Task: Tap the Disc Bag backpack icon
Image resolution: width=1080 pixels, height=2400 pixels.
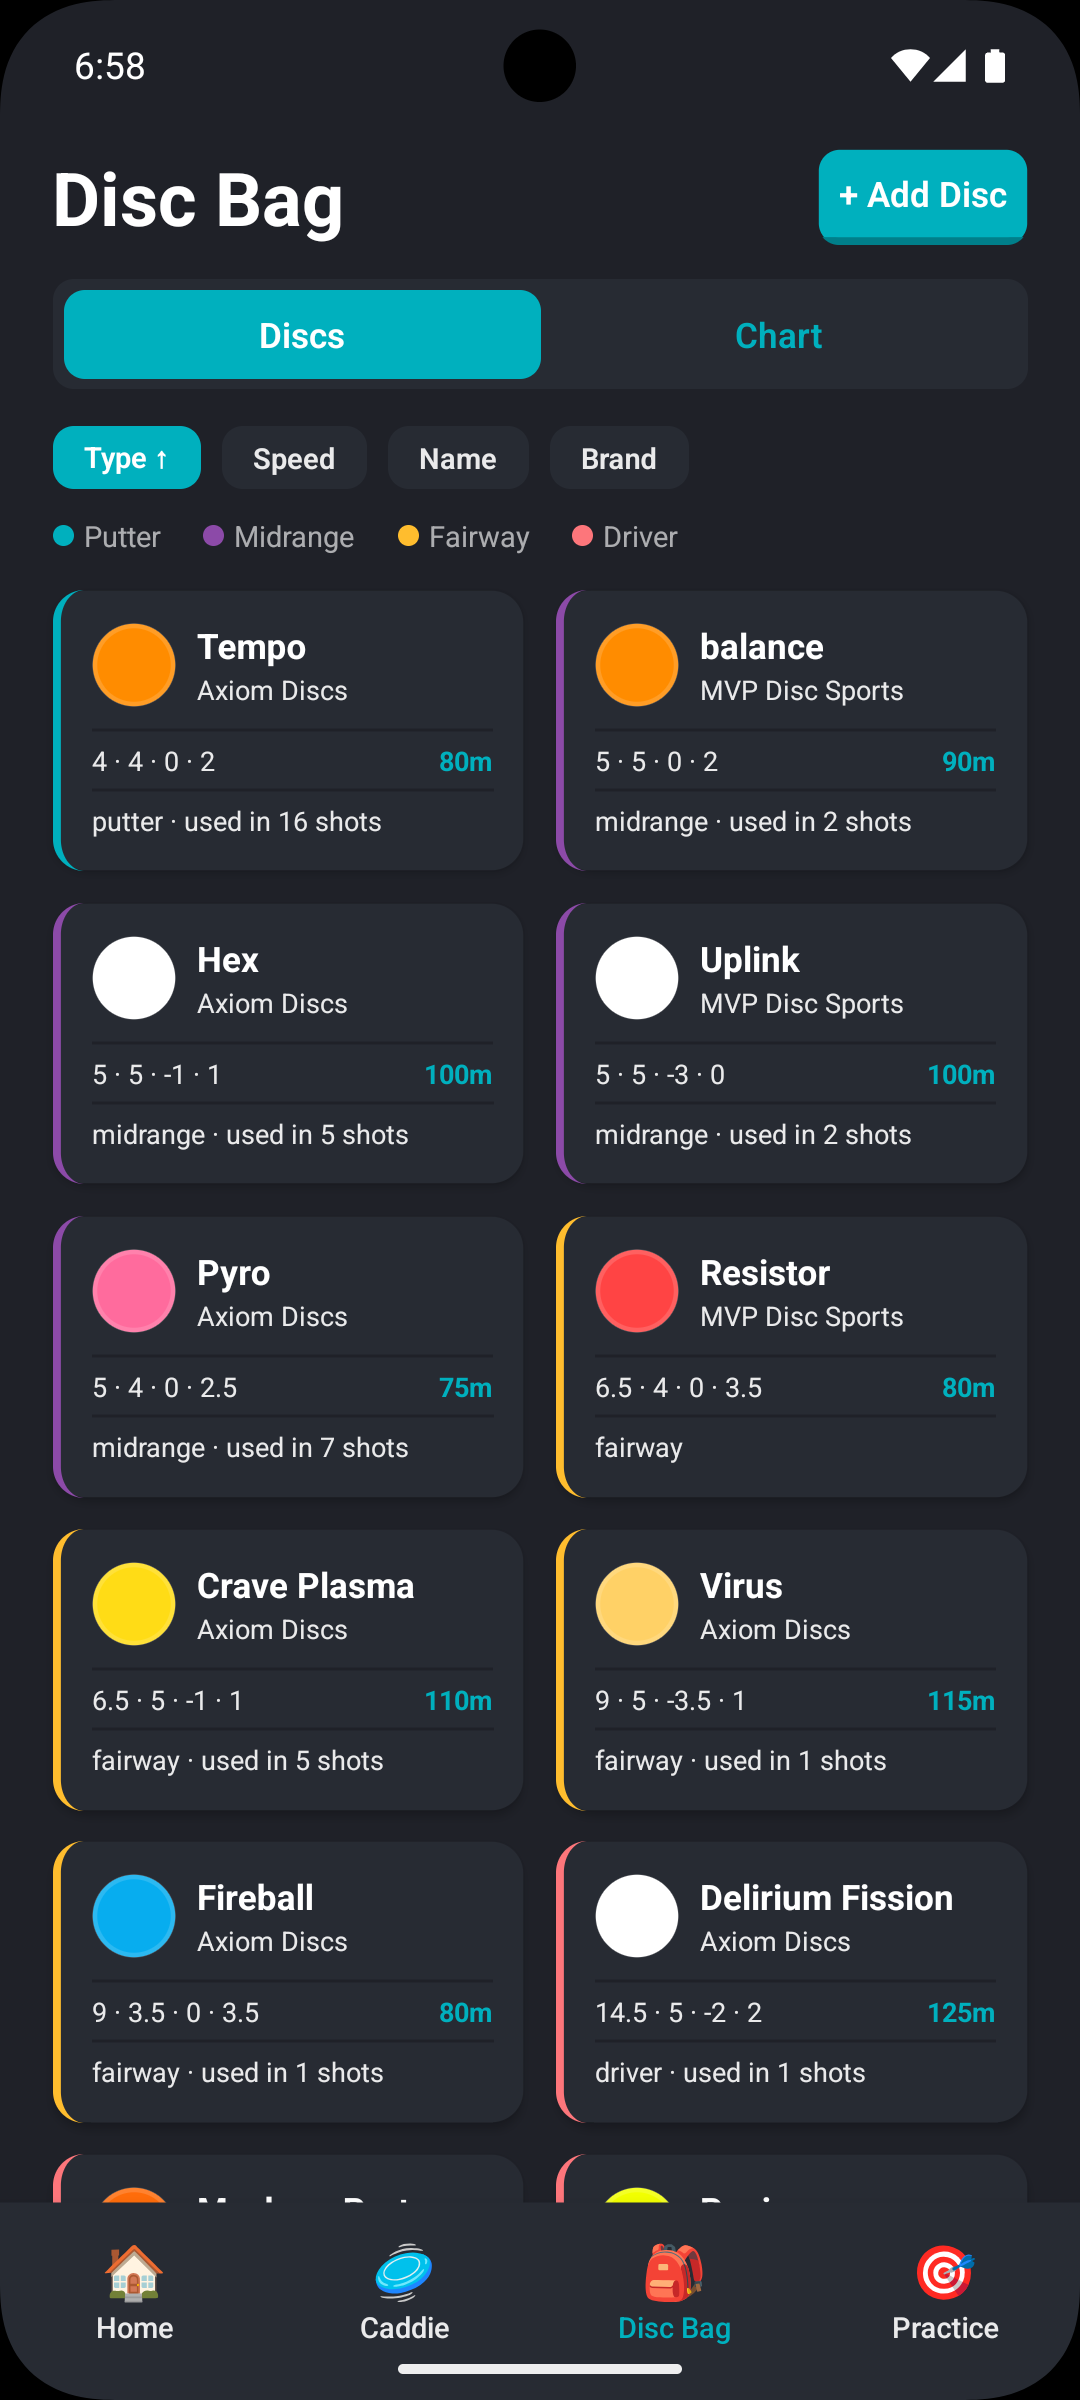Action: click(674, 2272)
